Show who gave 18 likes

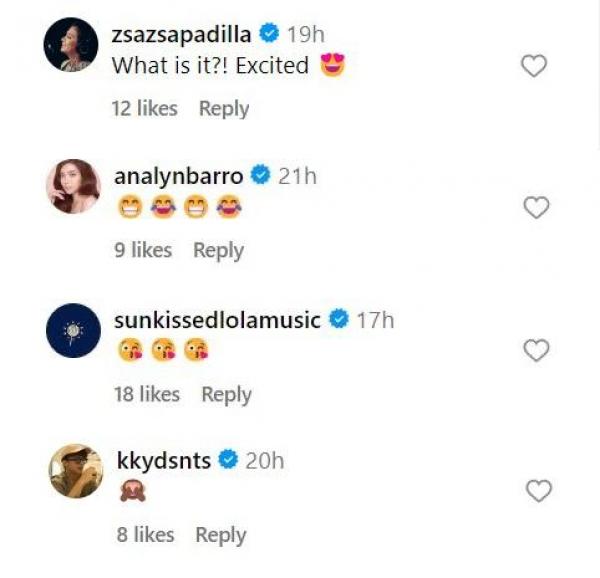(147, 394)
